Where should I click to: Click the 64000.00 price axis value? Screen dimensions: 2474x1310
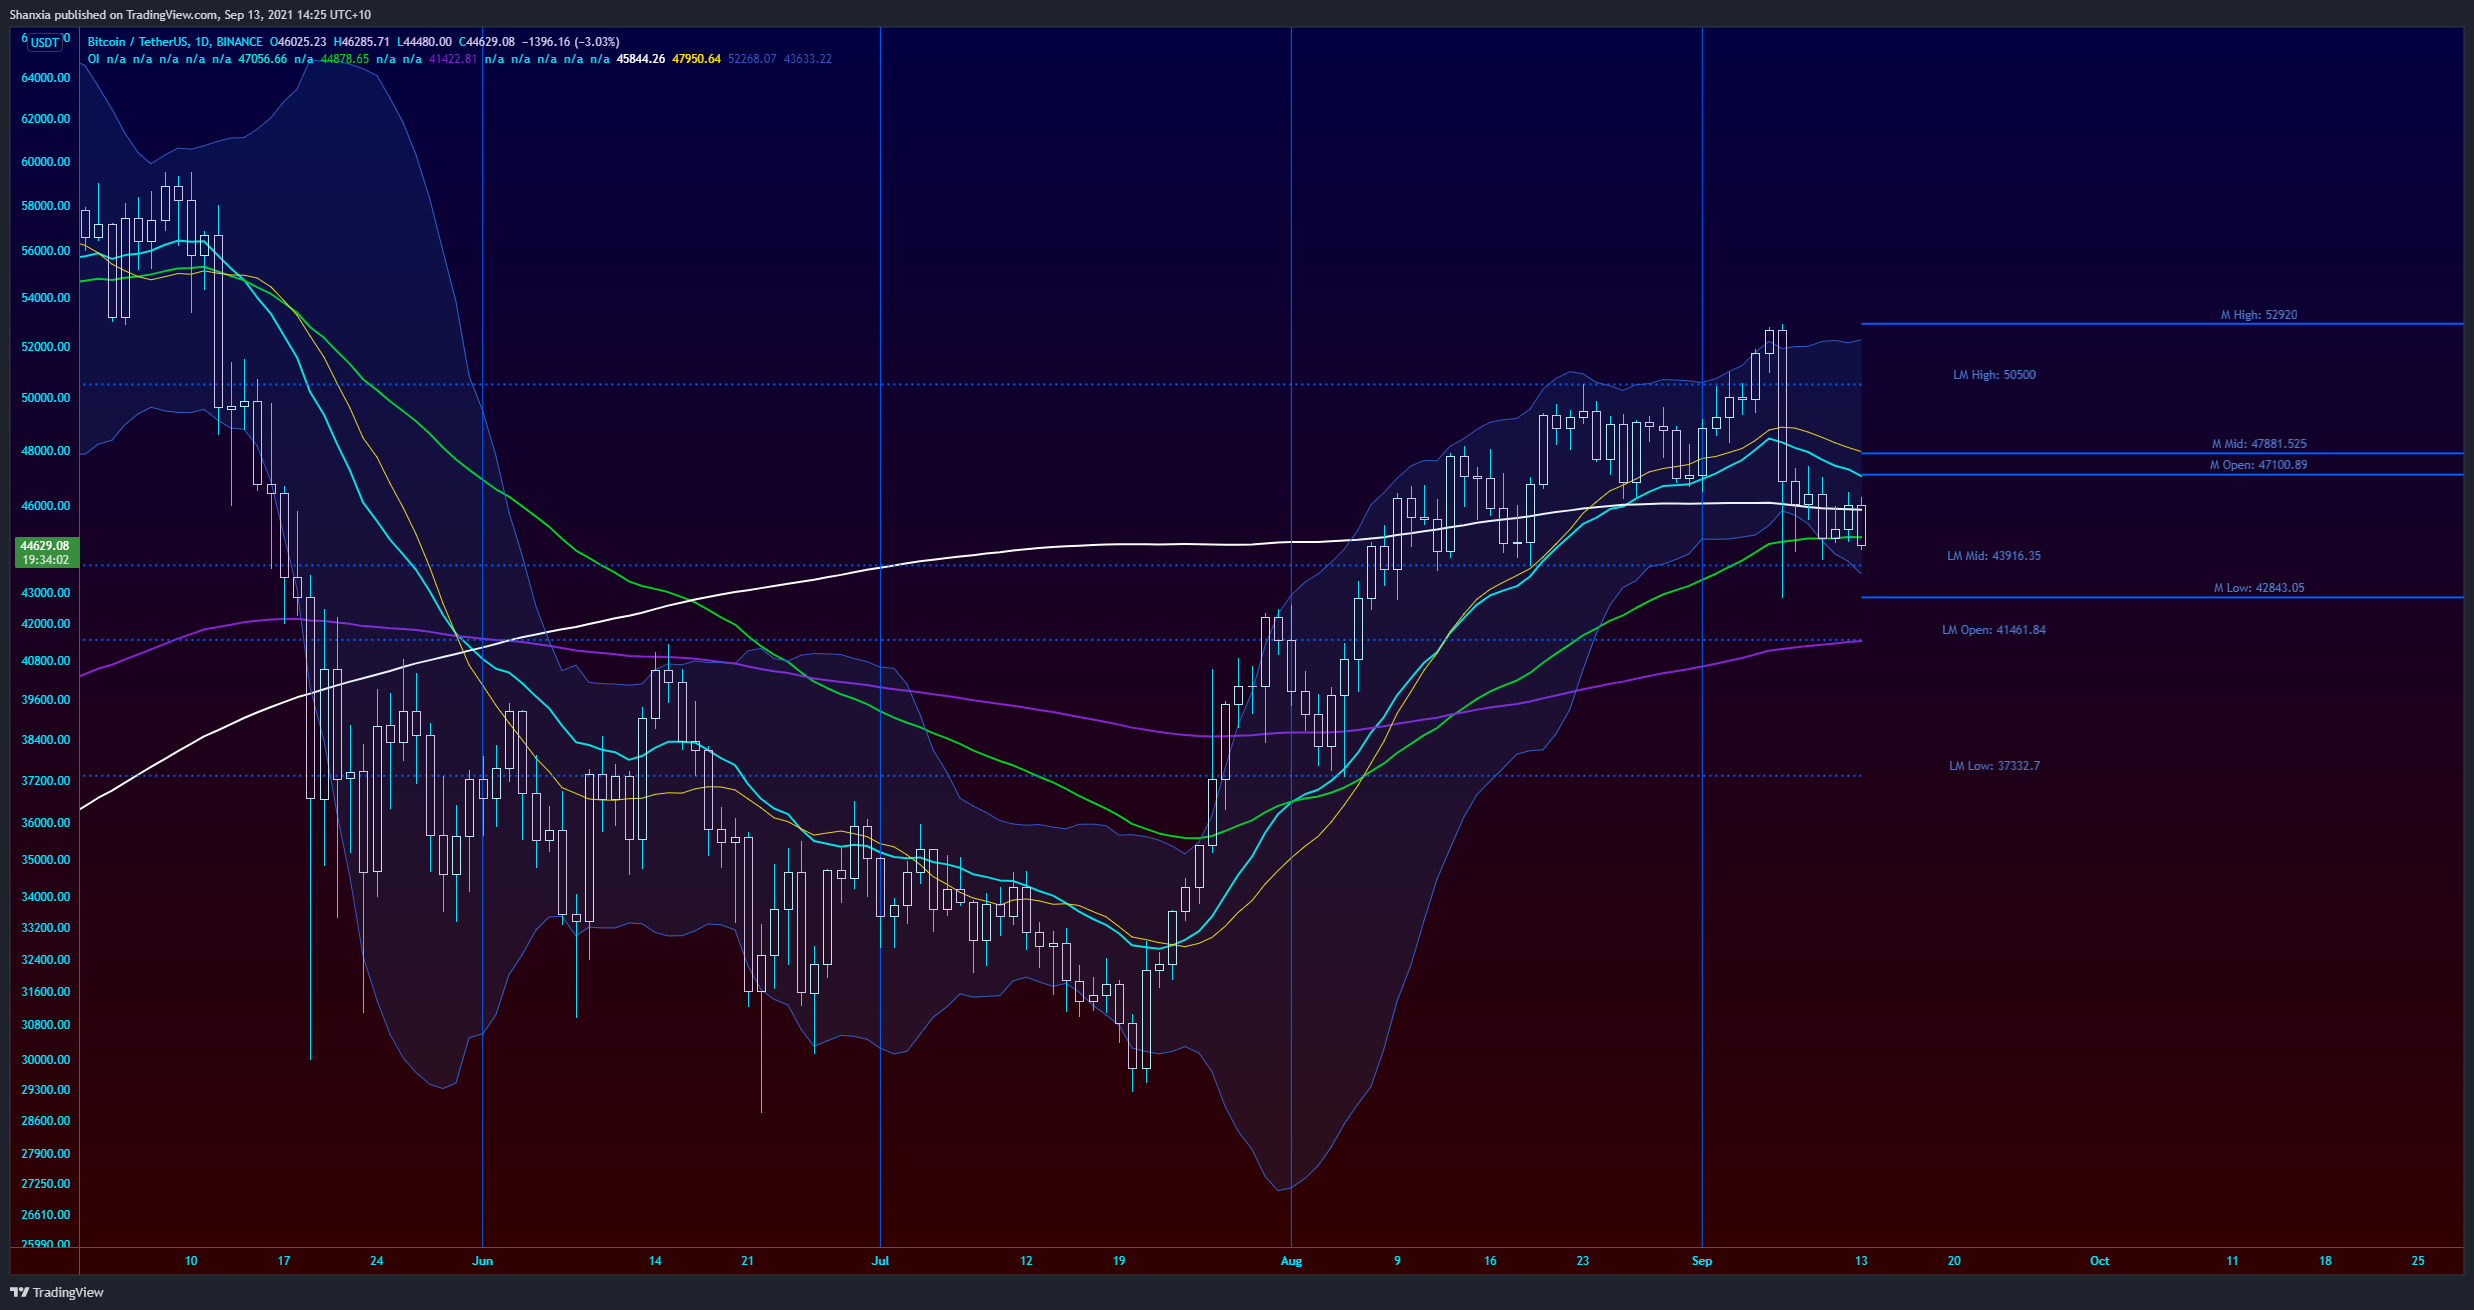(x=45, y=78)
